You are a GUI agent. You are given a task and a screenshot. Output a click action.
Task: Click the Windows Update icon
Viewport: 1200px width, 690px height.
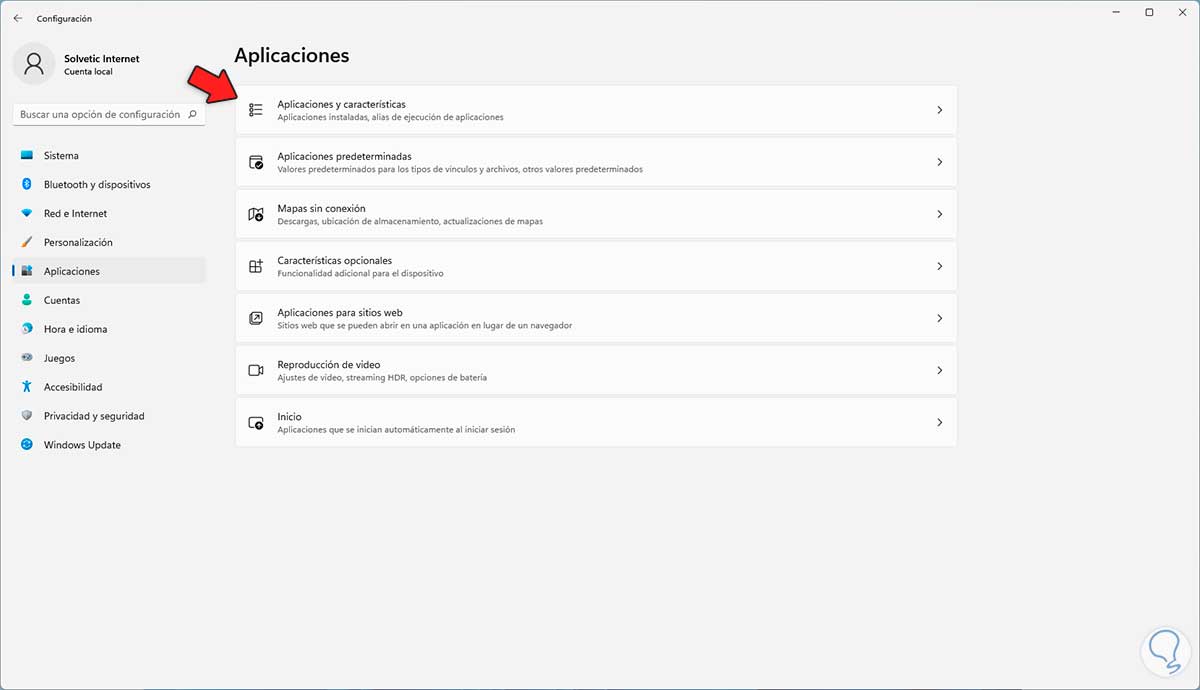point(27,445)
